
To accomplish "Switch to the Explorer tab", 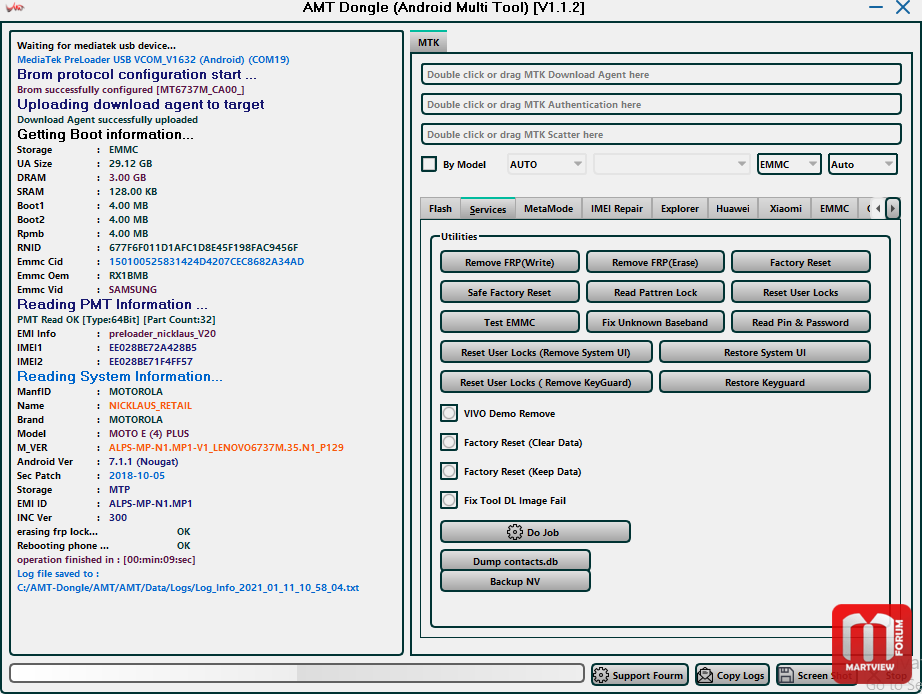I will (680, 208).
